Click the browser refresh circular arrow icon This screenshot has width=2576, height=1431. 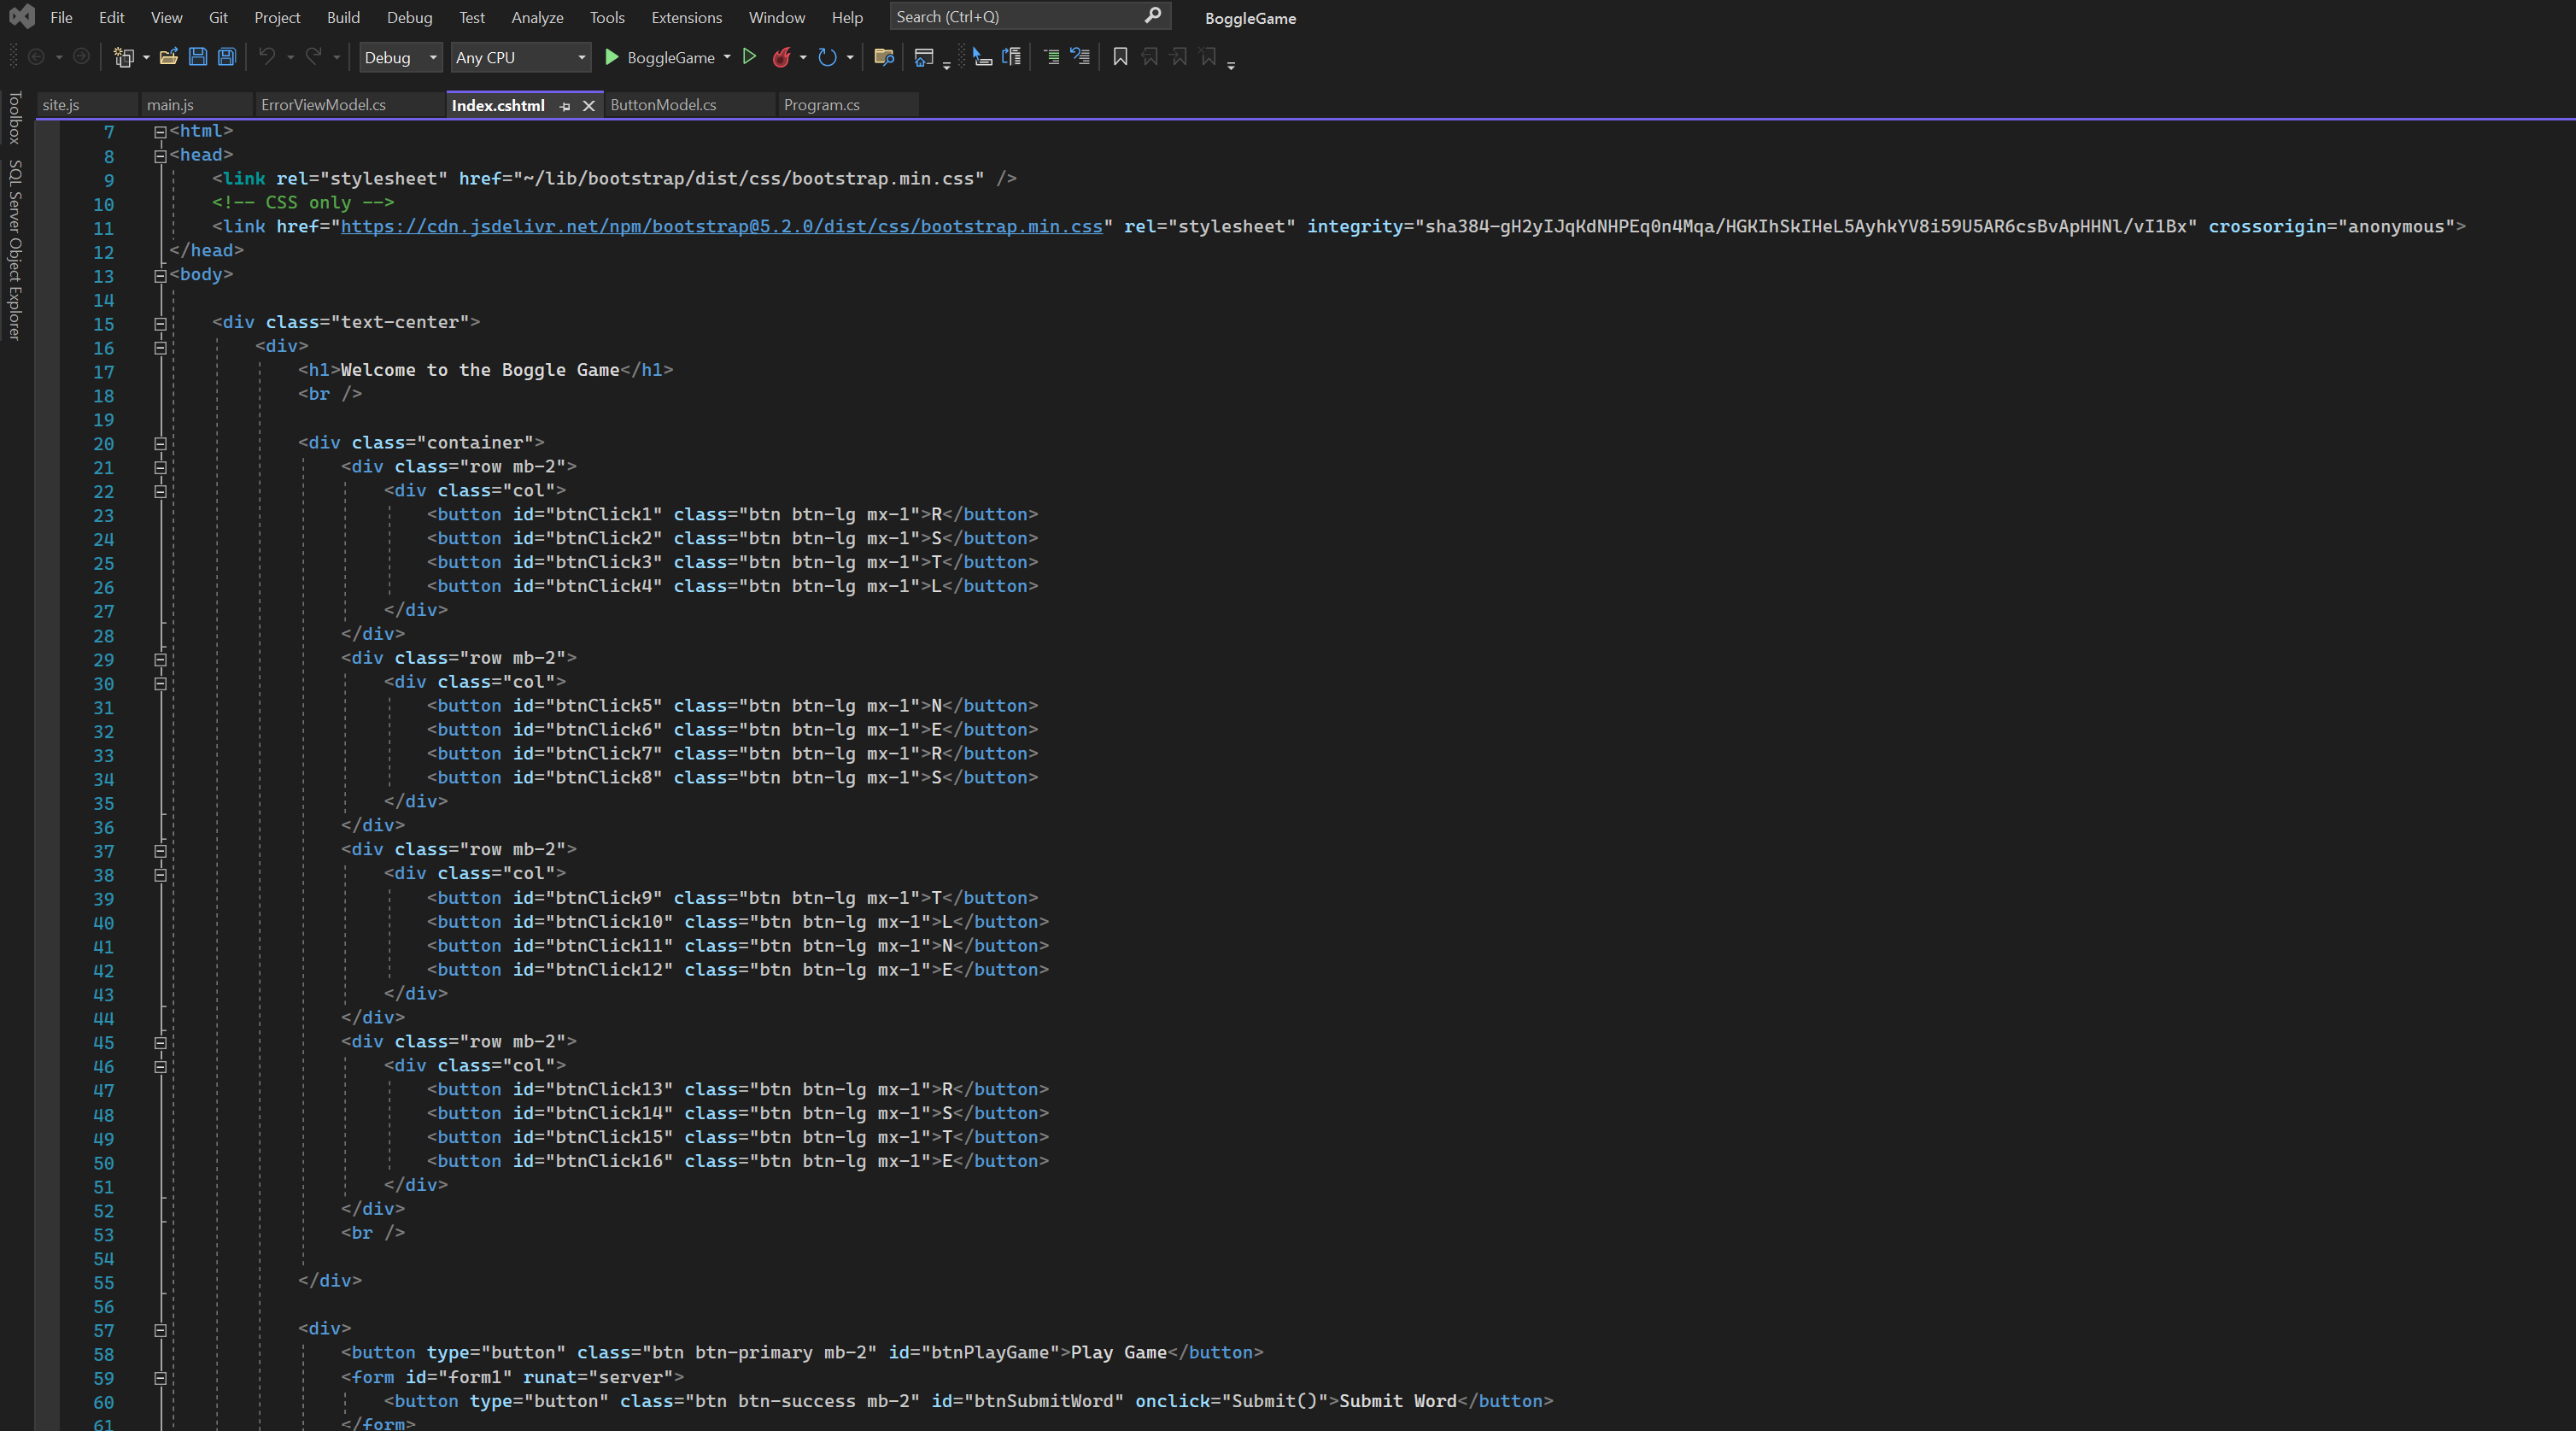[x=827, y=57]
